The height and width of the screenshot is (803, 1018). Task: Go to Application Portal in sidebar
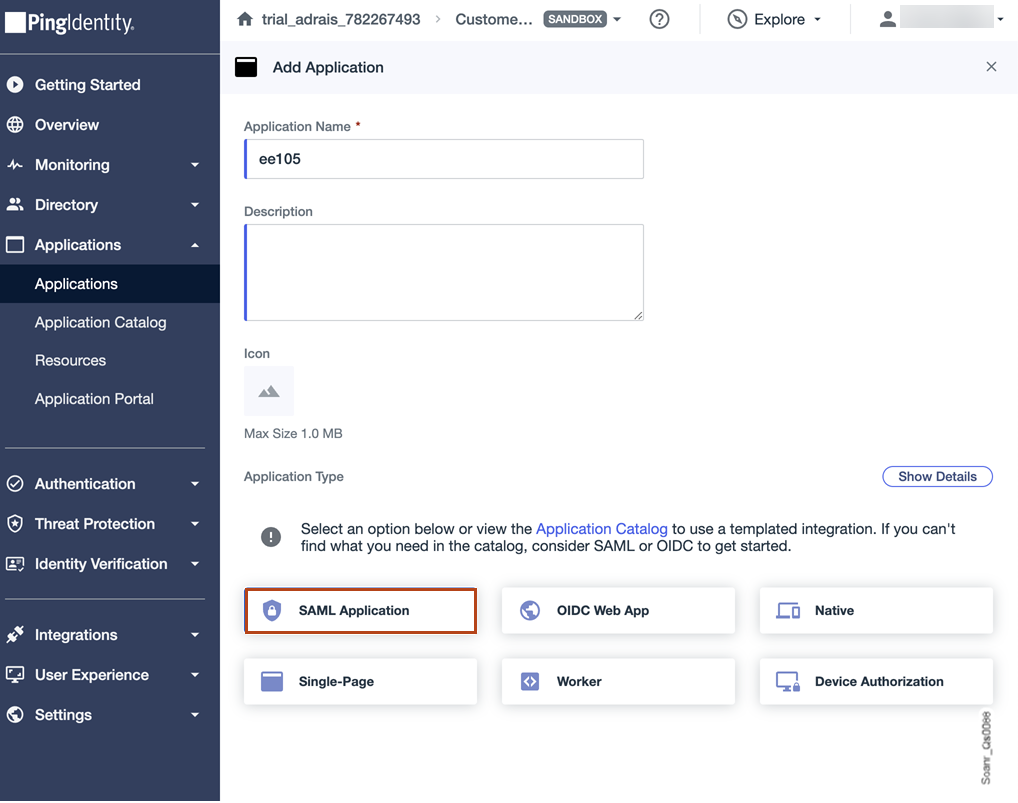[94, 398]
